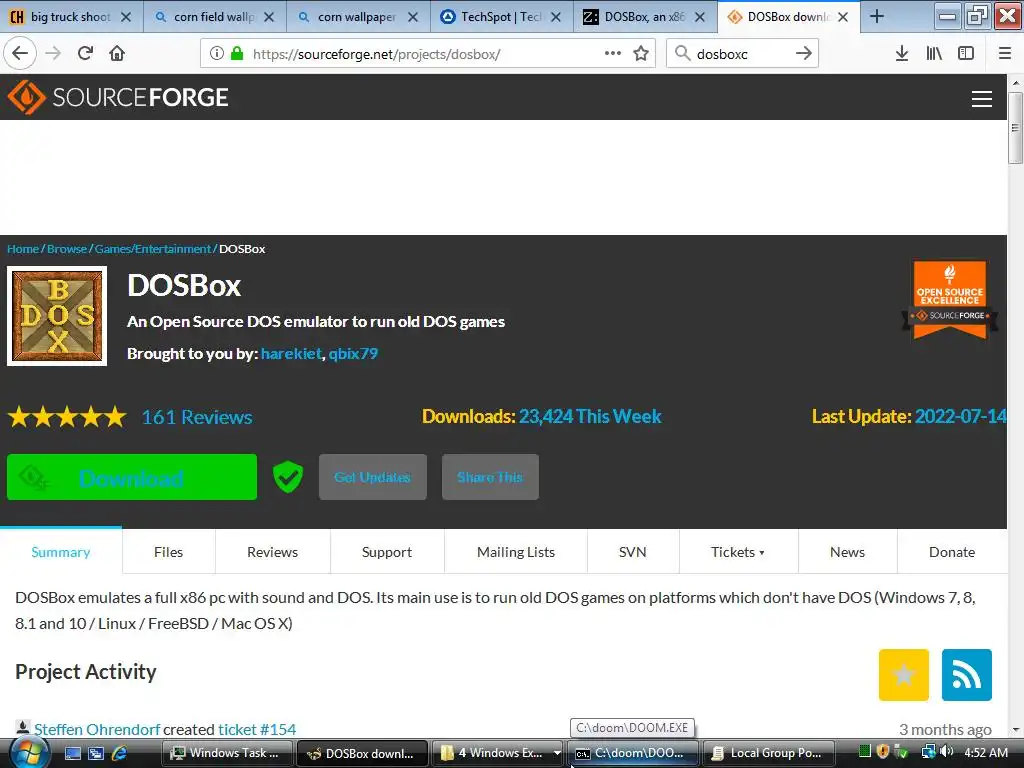This screenshot has width=1024, height=768.
Task: Click the yellow star favorite button
Action: (x=904, y=675)
